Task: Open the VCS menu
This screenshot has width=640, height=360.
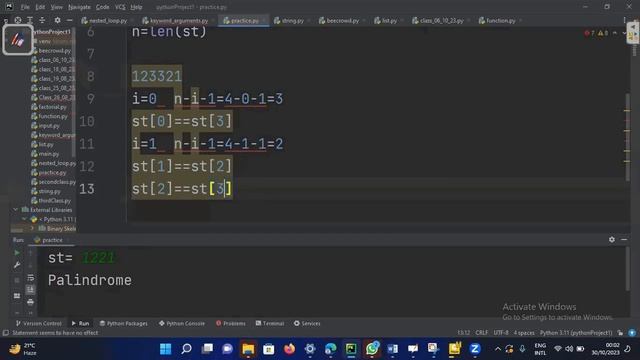Action: [120, 7]
